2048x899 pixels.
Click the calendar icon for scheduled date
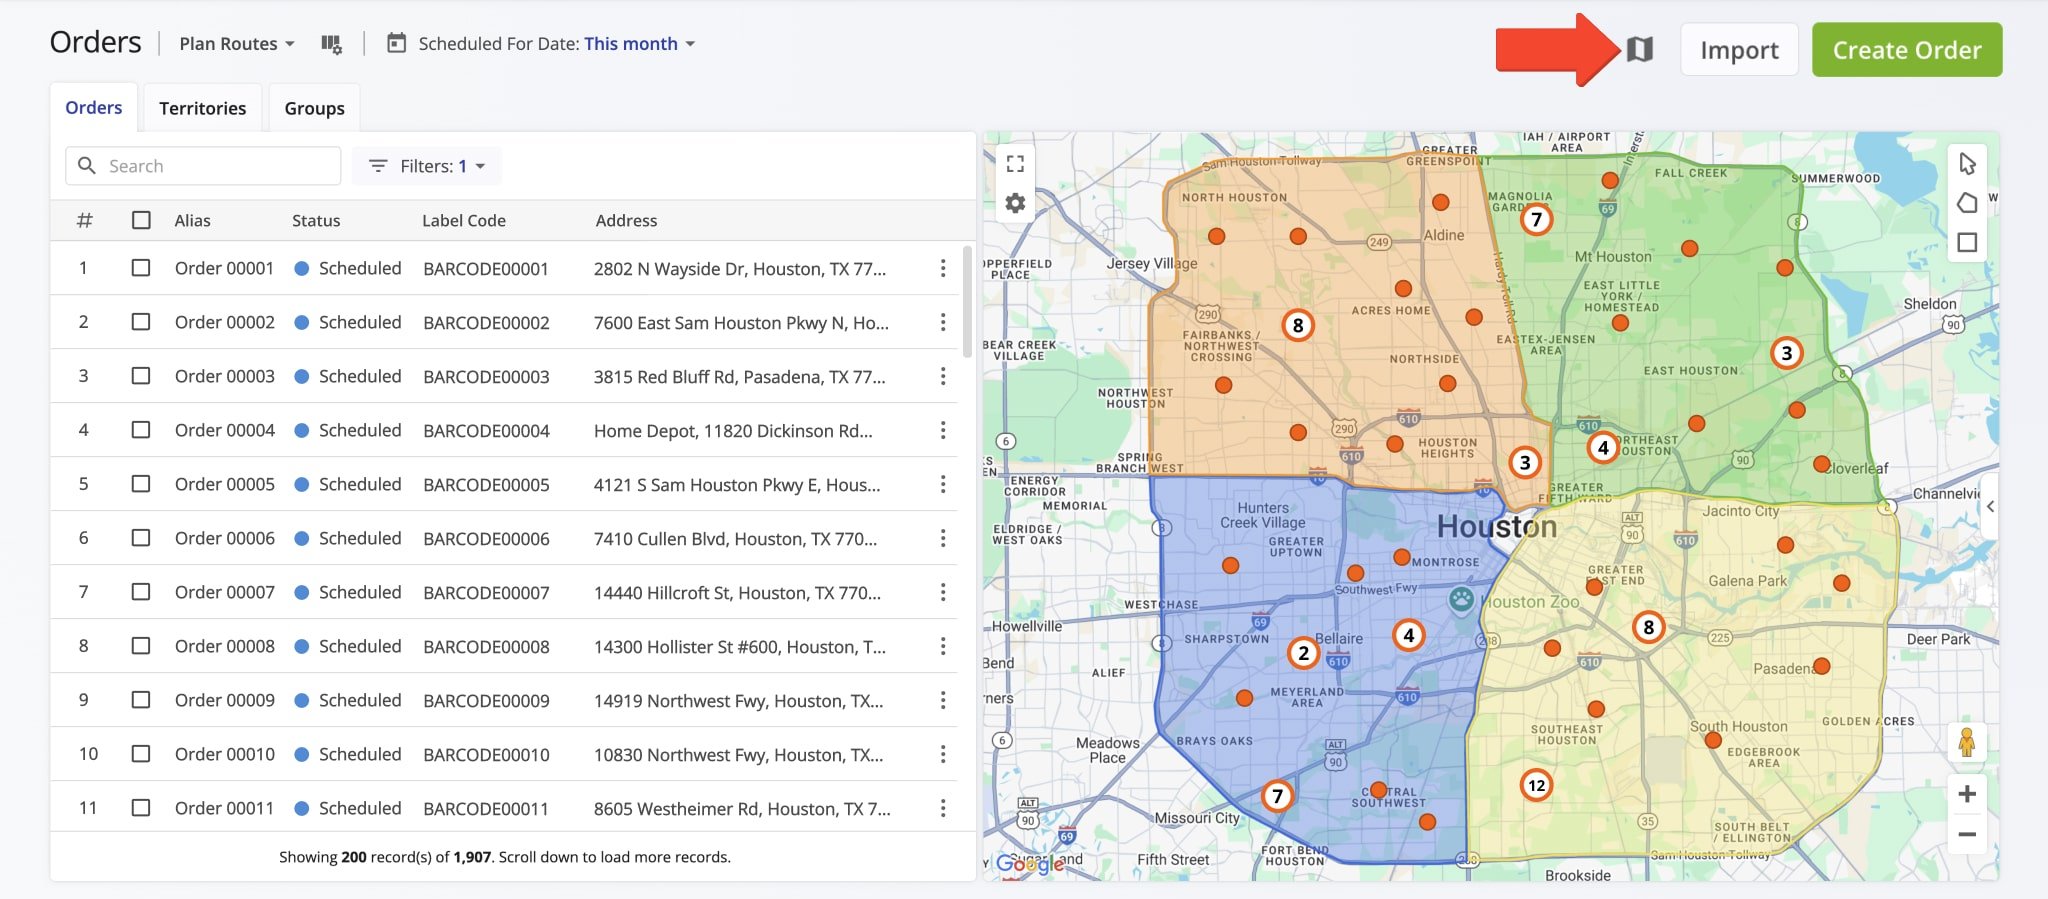coord(396,43)
